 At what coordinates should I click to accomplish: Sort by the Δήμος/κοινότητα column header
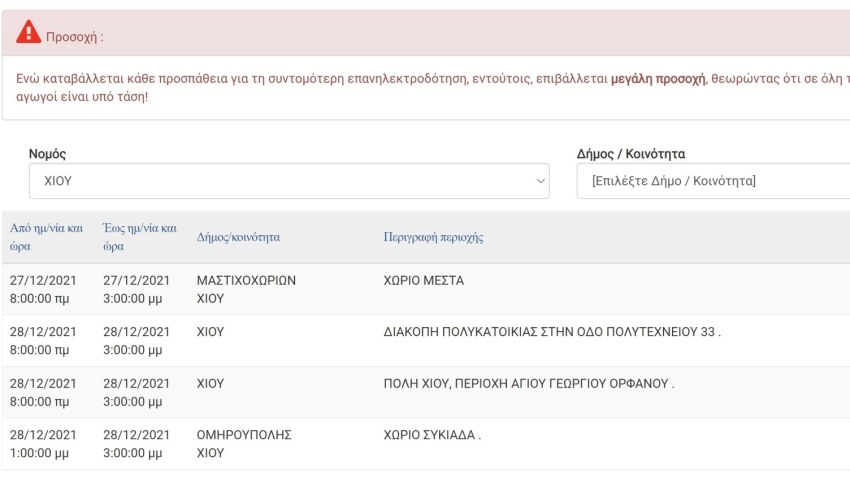point(238,237)
